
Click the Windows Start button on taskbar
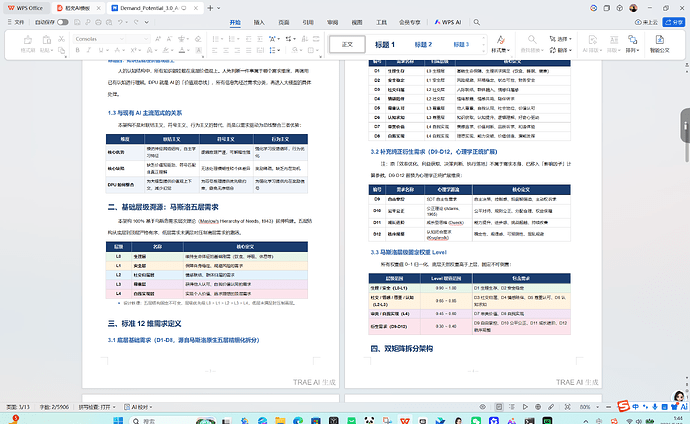[118, 420]
